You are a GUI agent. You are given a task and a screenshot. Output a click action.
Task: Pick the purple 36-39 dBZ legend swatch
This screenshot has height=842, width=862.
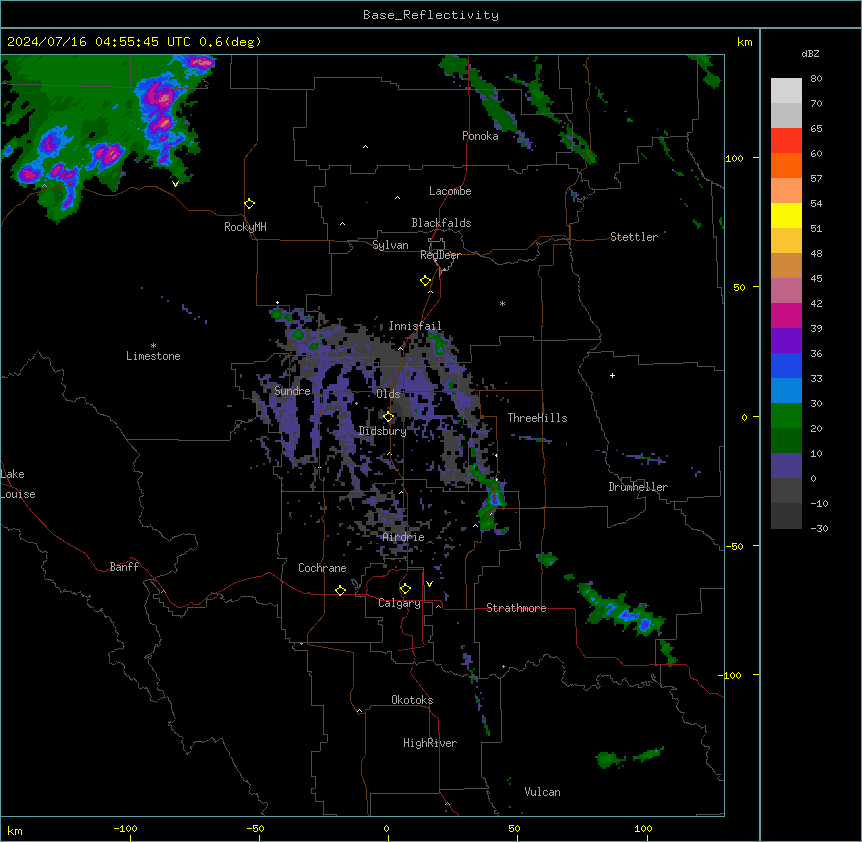pyautogui.click(x=786, y=340)
